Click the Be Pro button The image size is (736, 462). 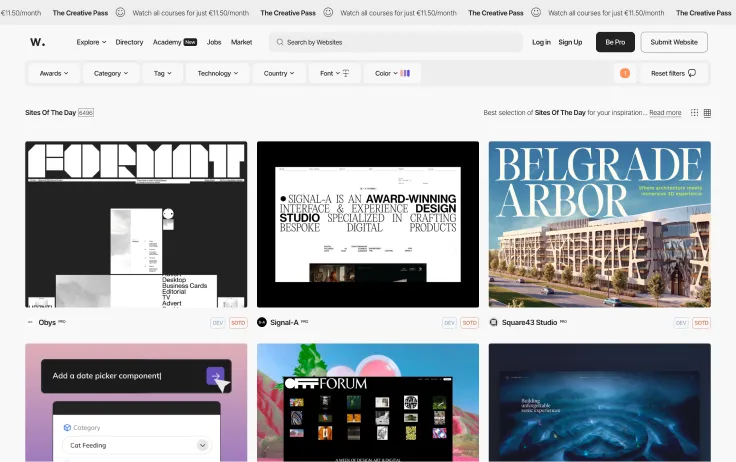click(x=615, y=42)
